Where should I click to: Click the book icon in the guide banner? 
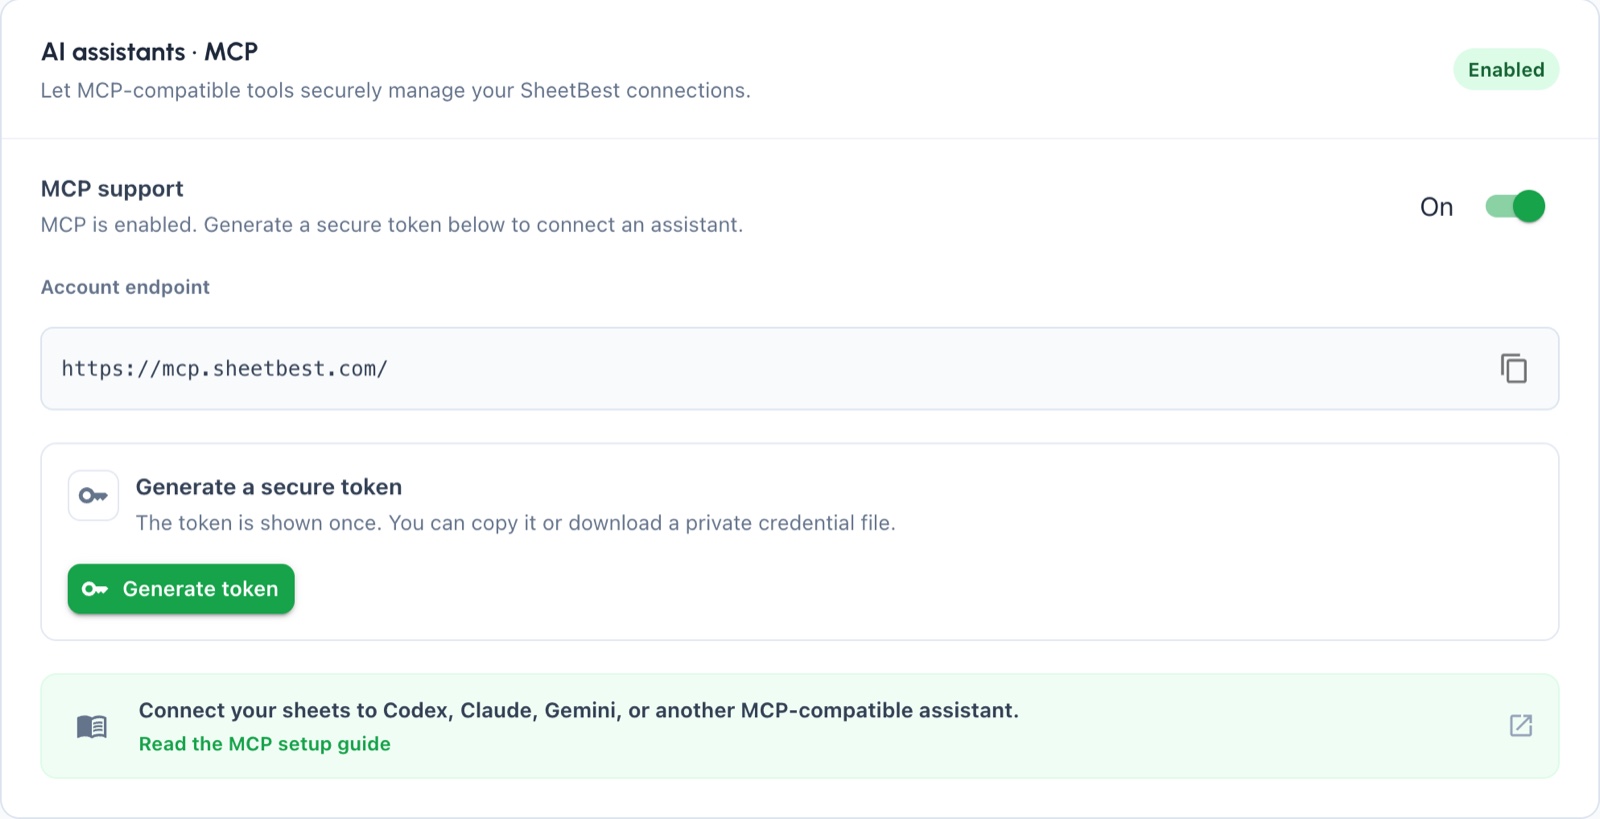click(x=92, y=726)
